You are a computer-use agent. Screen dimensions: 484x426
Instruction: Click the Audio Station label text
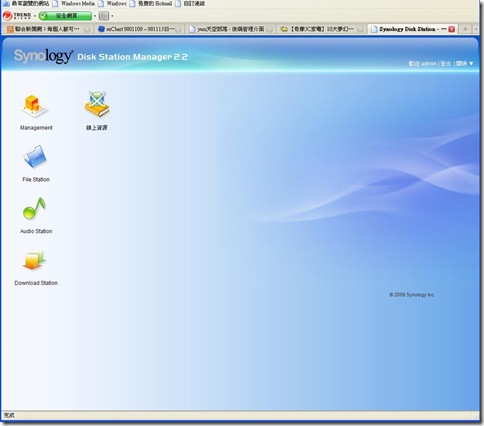[x=36, y=231]
